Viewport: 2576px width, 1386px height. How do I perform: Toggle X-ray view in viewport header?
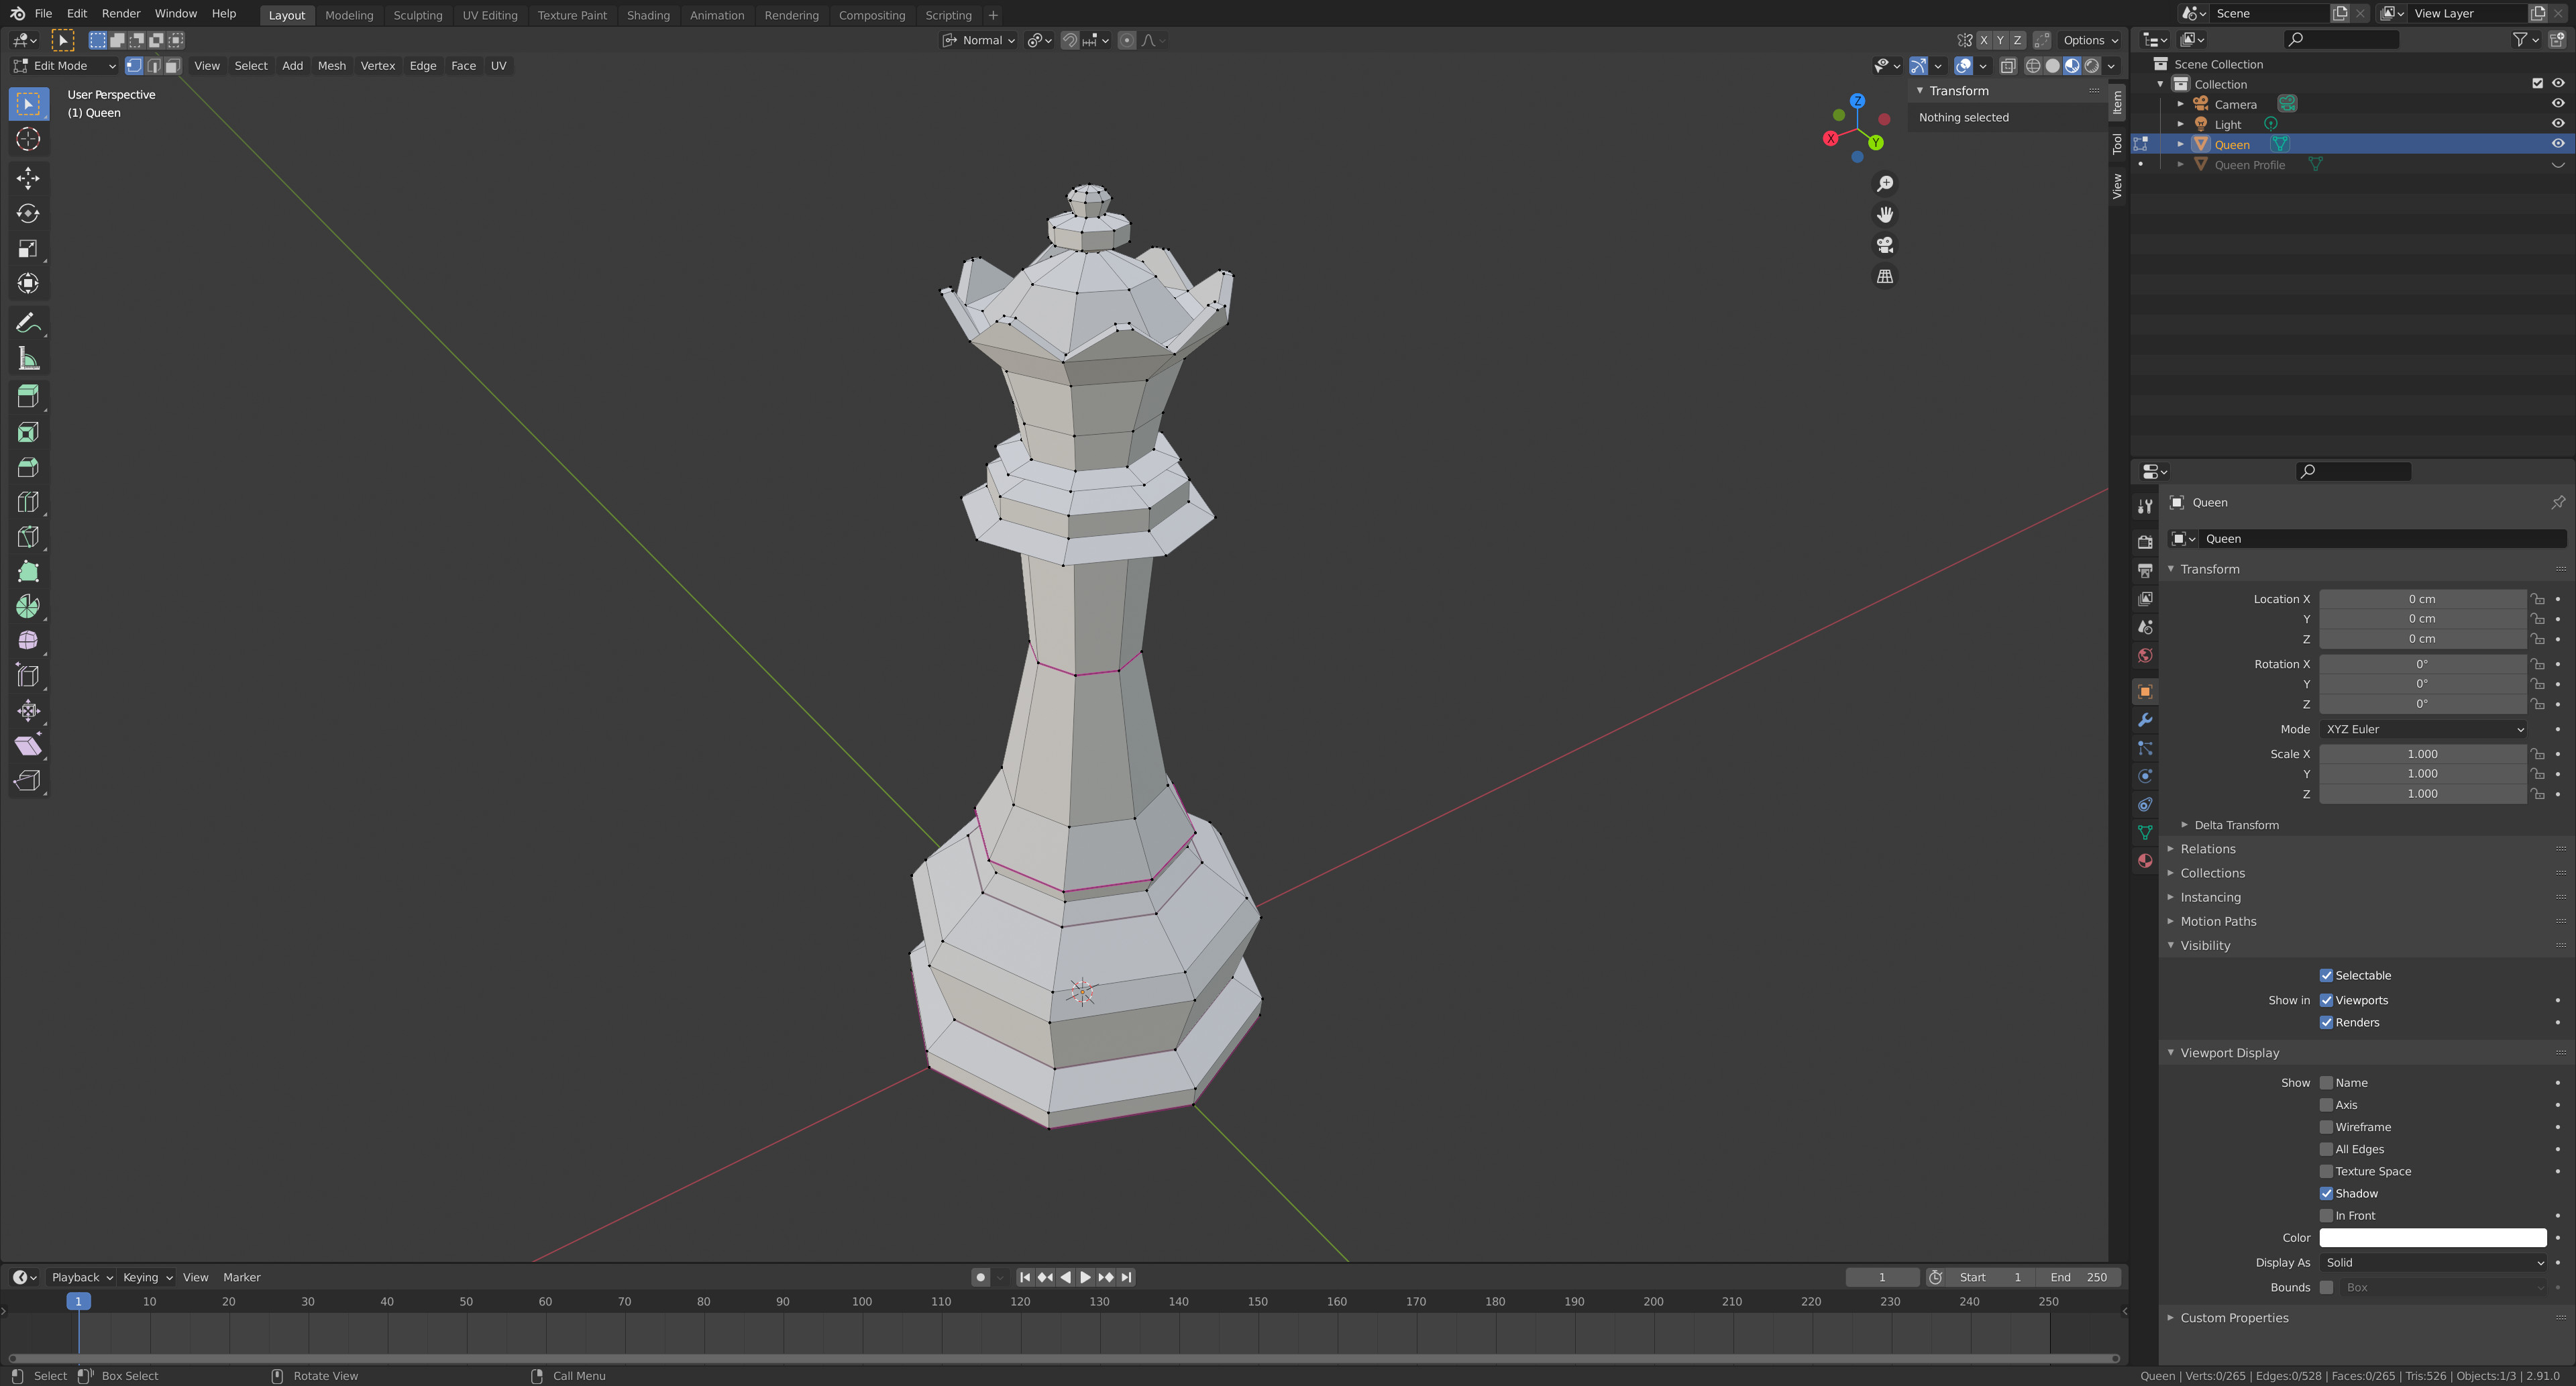coord(2008,66)
